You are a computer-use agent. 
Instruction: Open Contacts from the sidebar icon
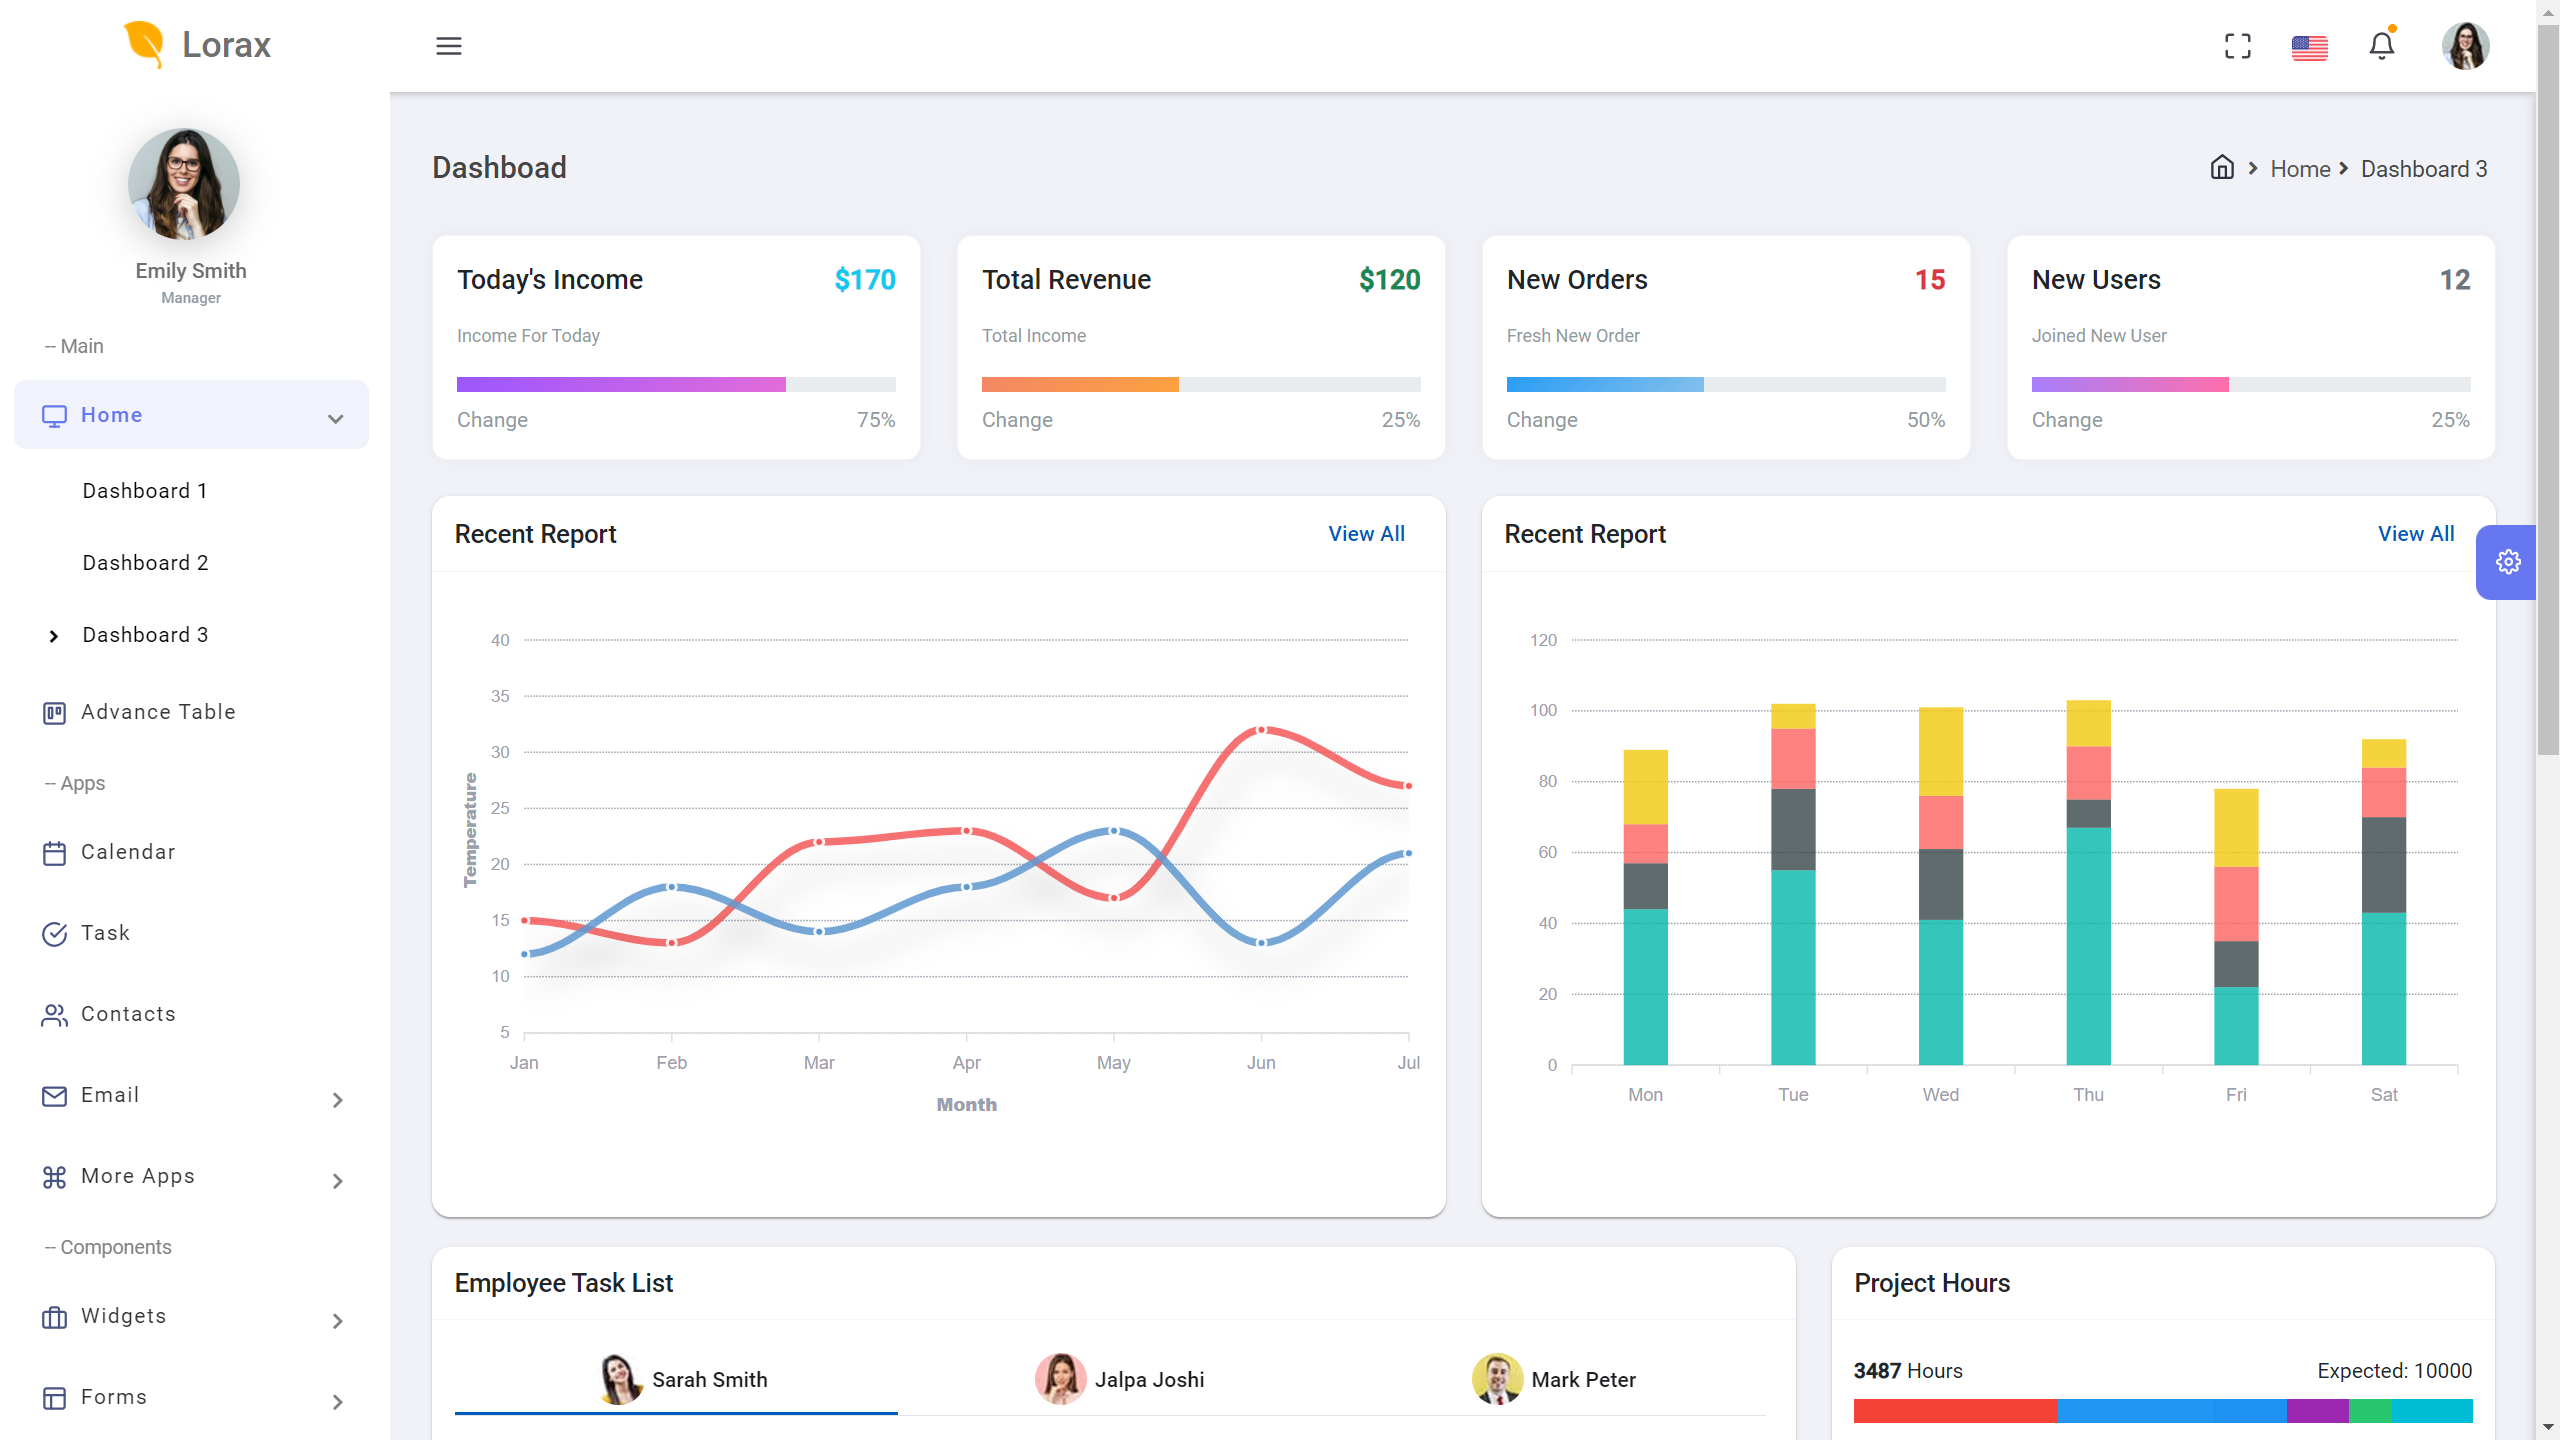(x=55, y=1014)
